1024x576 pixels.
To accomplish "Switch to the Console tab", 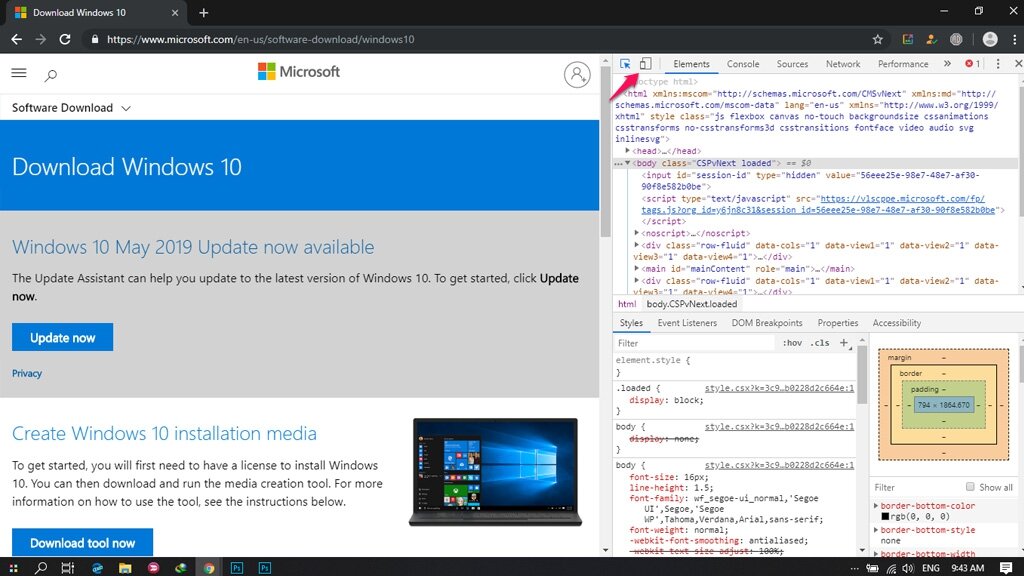I will pyautogui.click(x=743, y=64).
